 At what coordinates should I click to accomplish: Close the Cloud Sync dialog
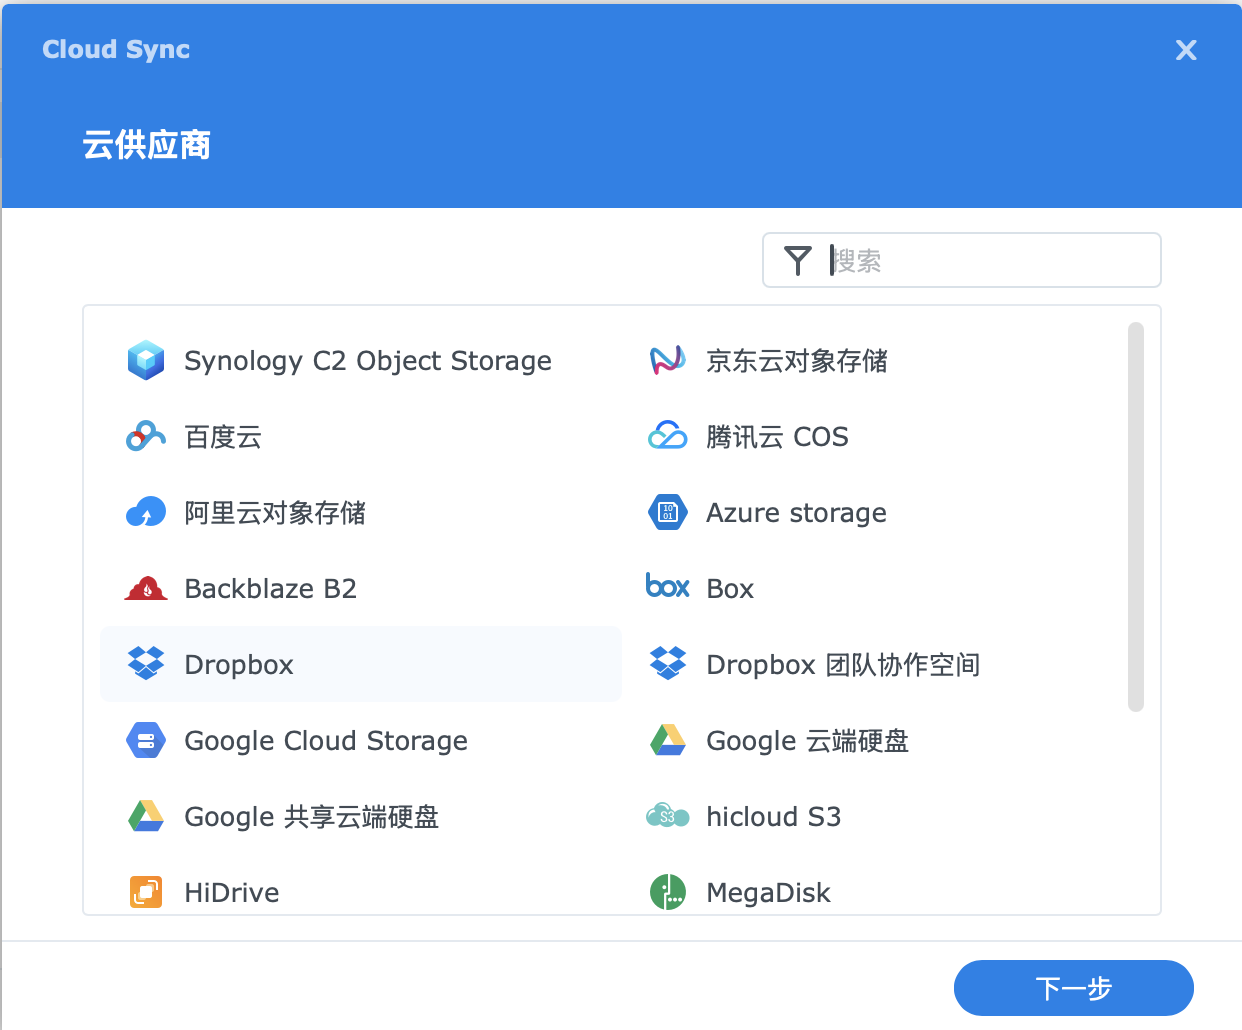pyautogui.click(x=1186, y=50)
